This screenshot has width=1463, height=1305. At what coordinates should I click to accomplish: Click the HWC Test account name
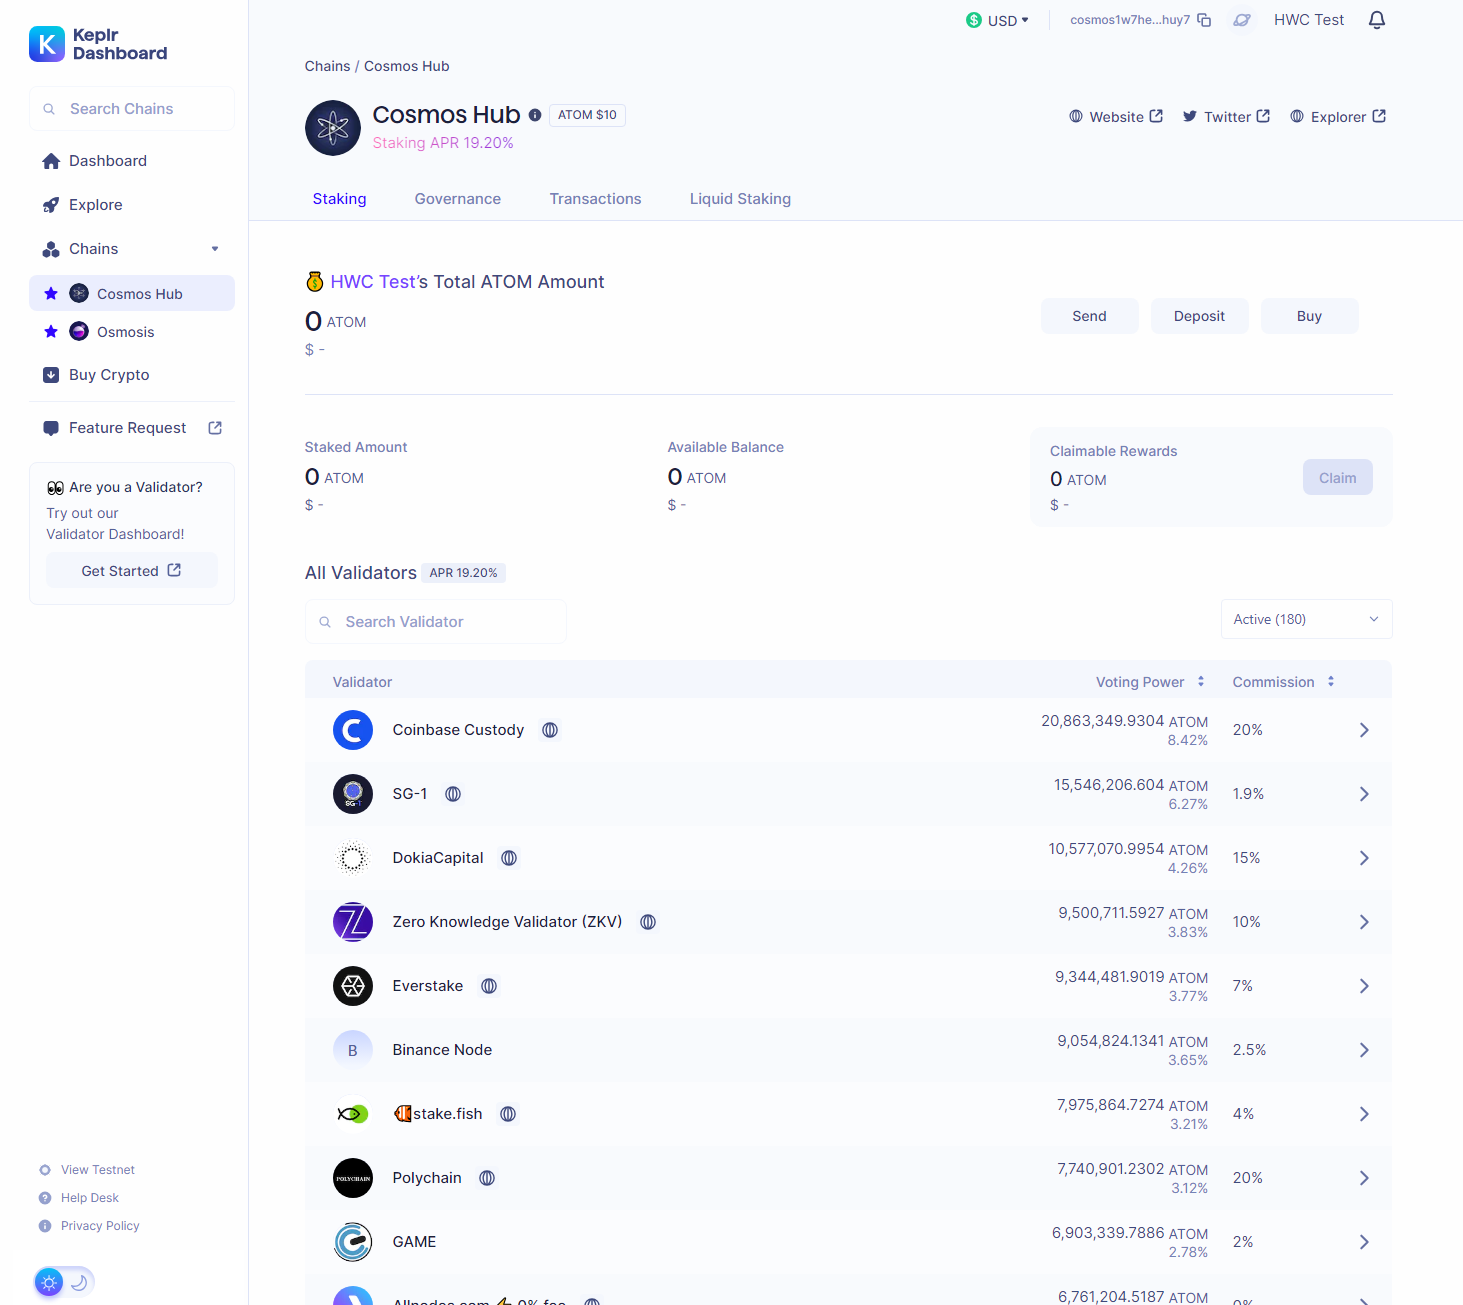coord(1309,20)
